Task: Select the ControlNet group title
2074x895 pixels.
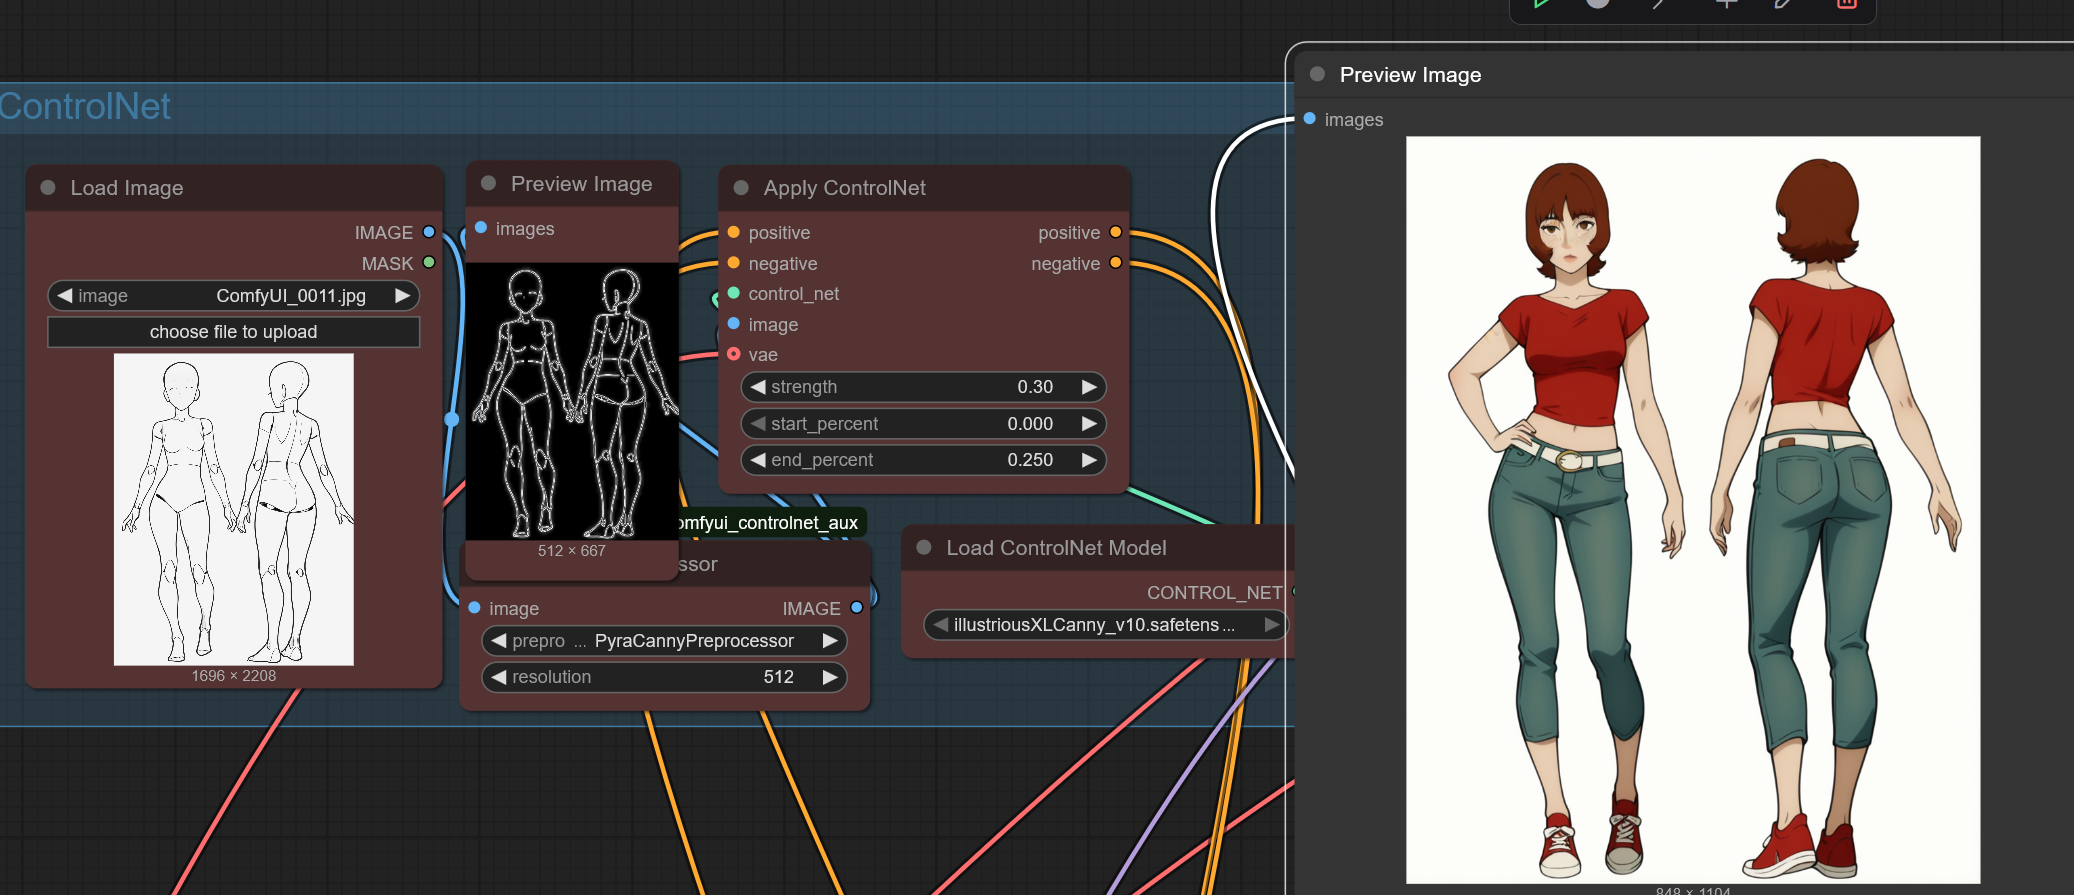Action: point(85,107)
